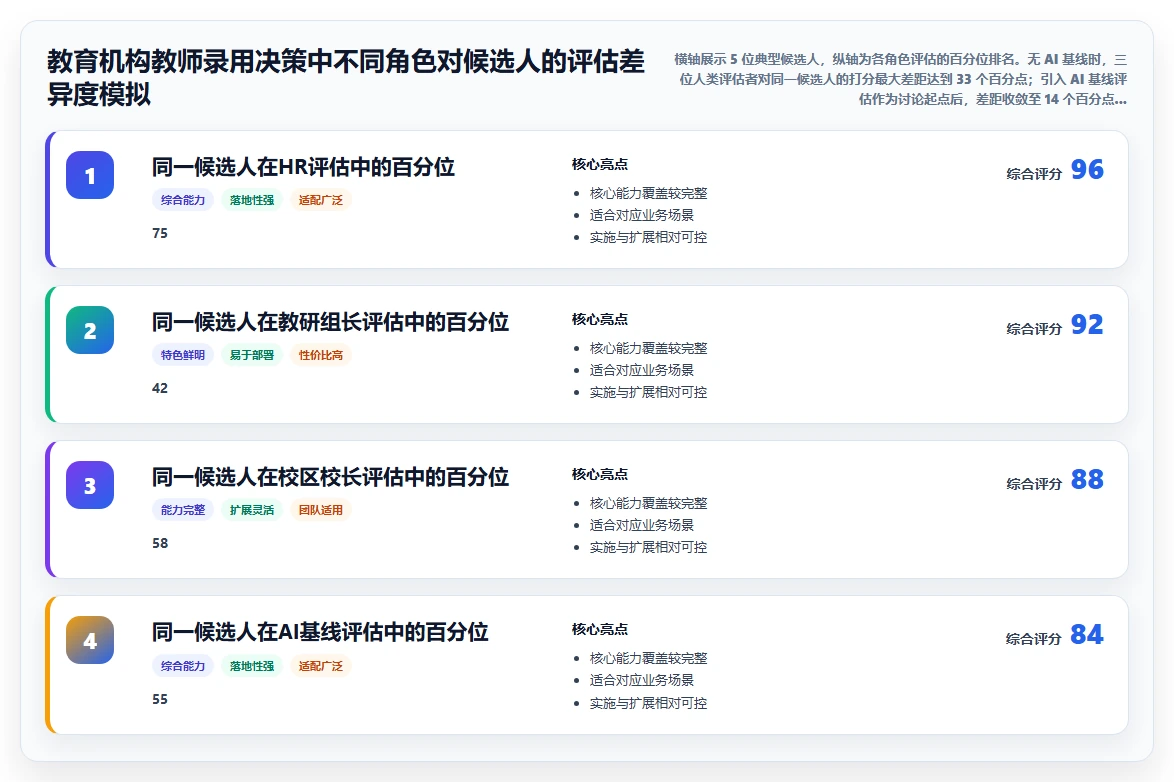Click 综合评分 label beside score 84
Screen dimensions: 1174x782
click(1034, 639)
